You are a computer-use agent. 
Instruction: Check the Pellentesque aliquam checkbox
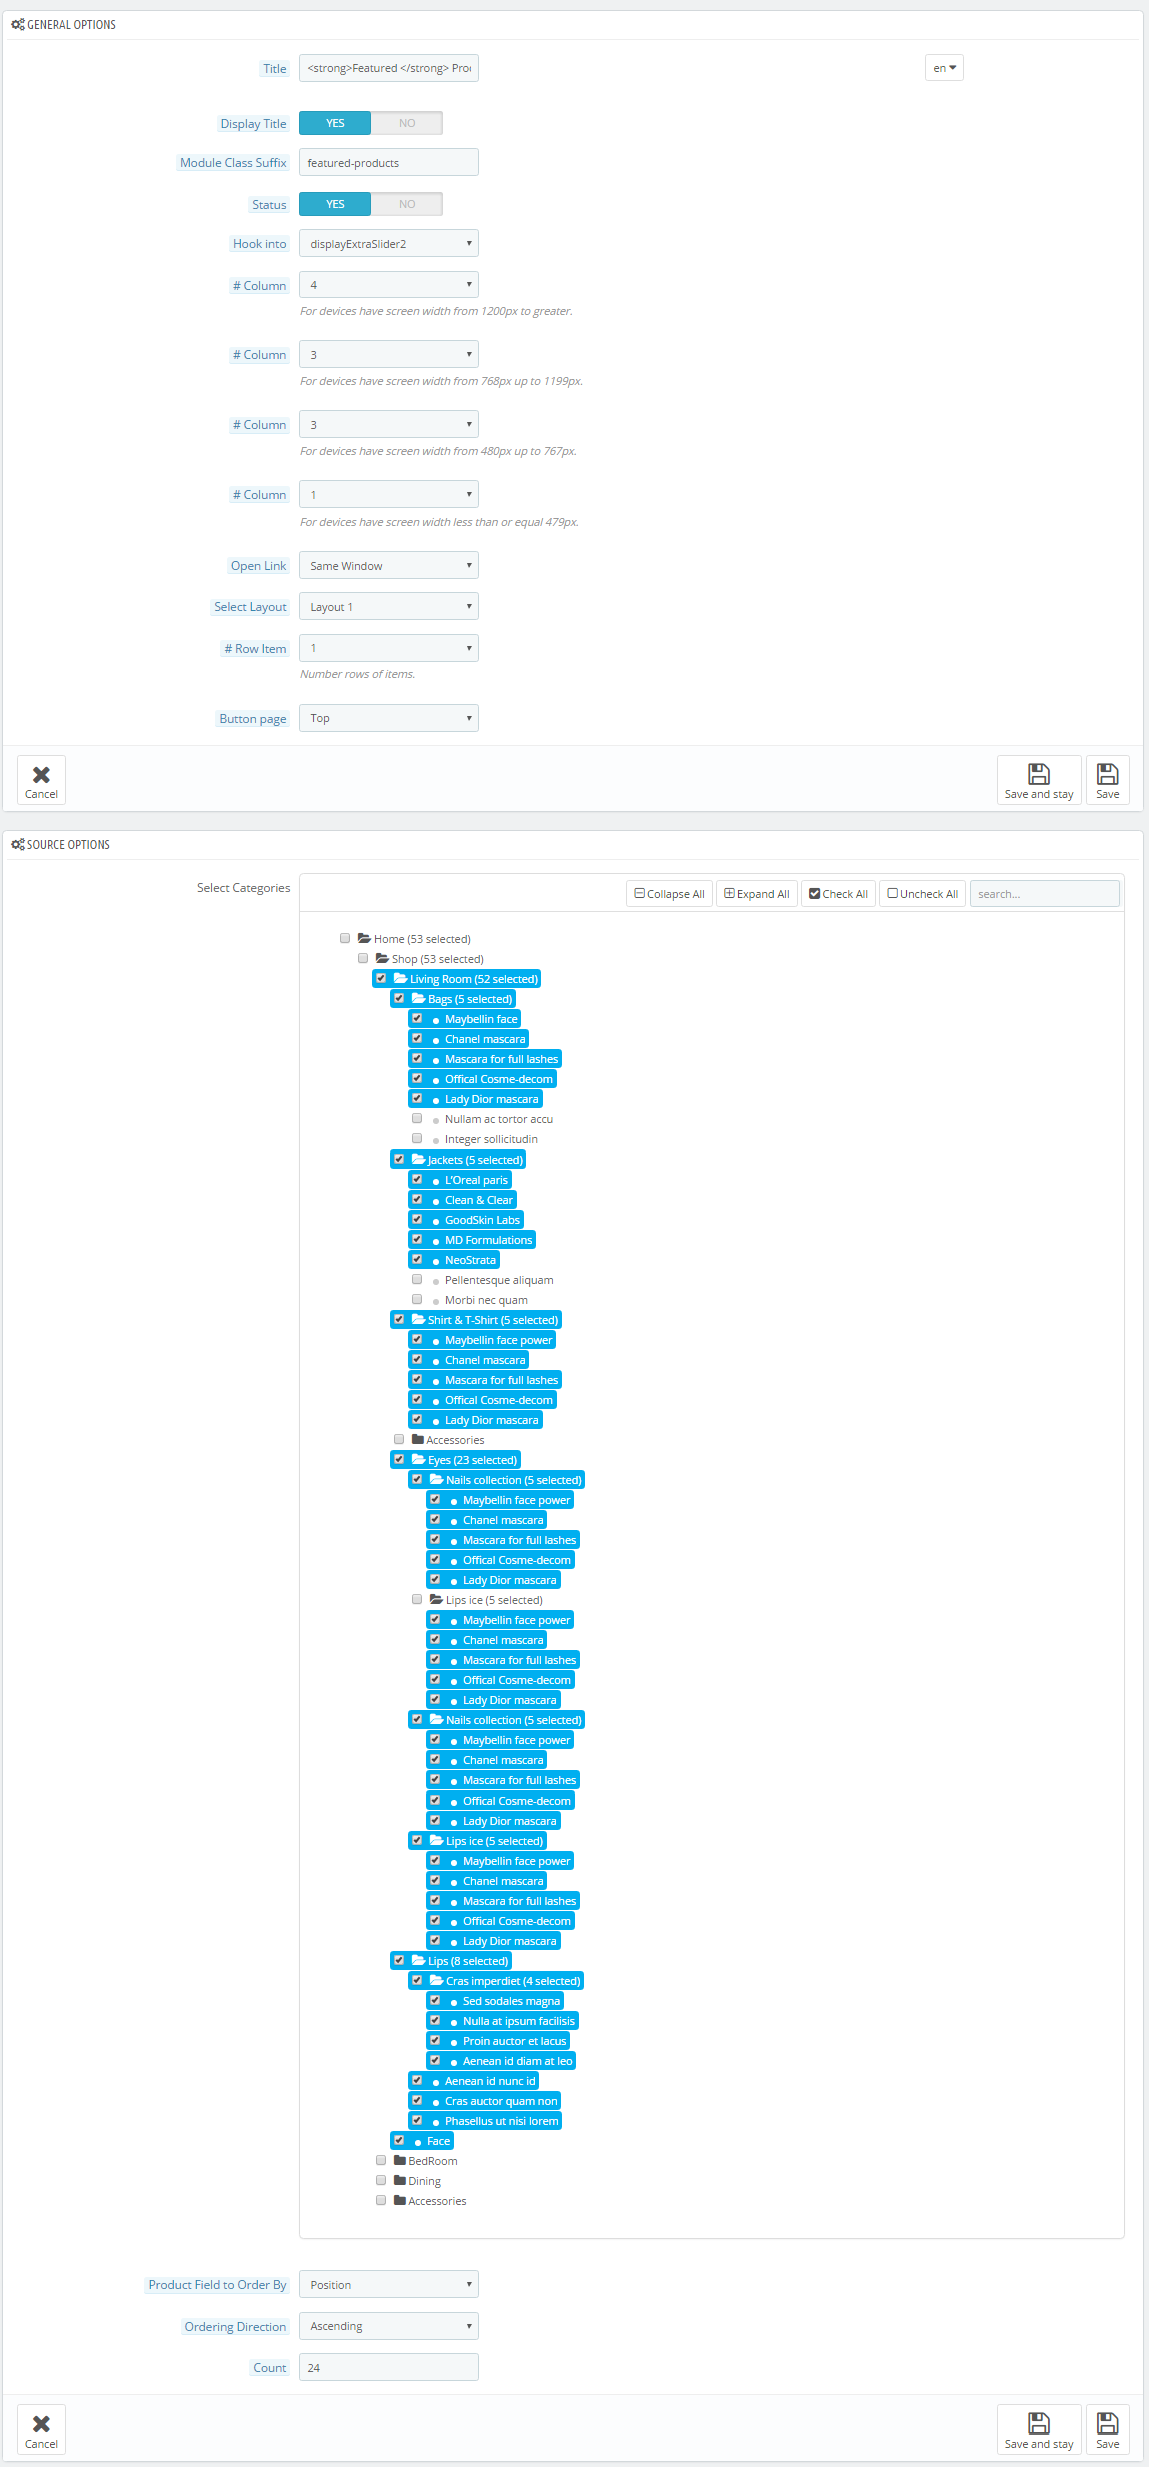[x=417, y=1279]
